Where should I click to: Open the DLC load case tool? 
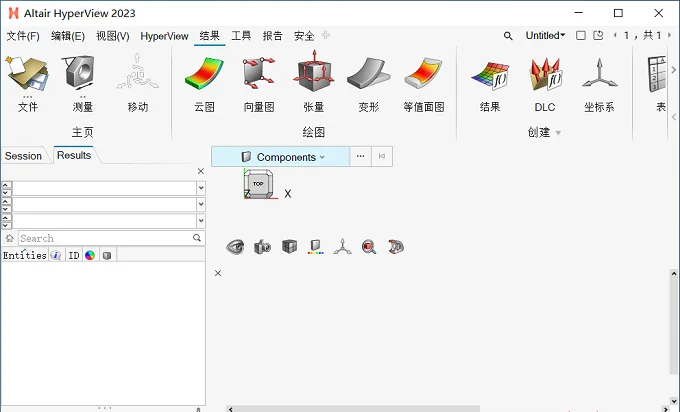coord(545,75)
